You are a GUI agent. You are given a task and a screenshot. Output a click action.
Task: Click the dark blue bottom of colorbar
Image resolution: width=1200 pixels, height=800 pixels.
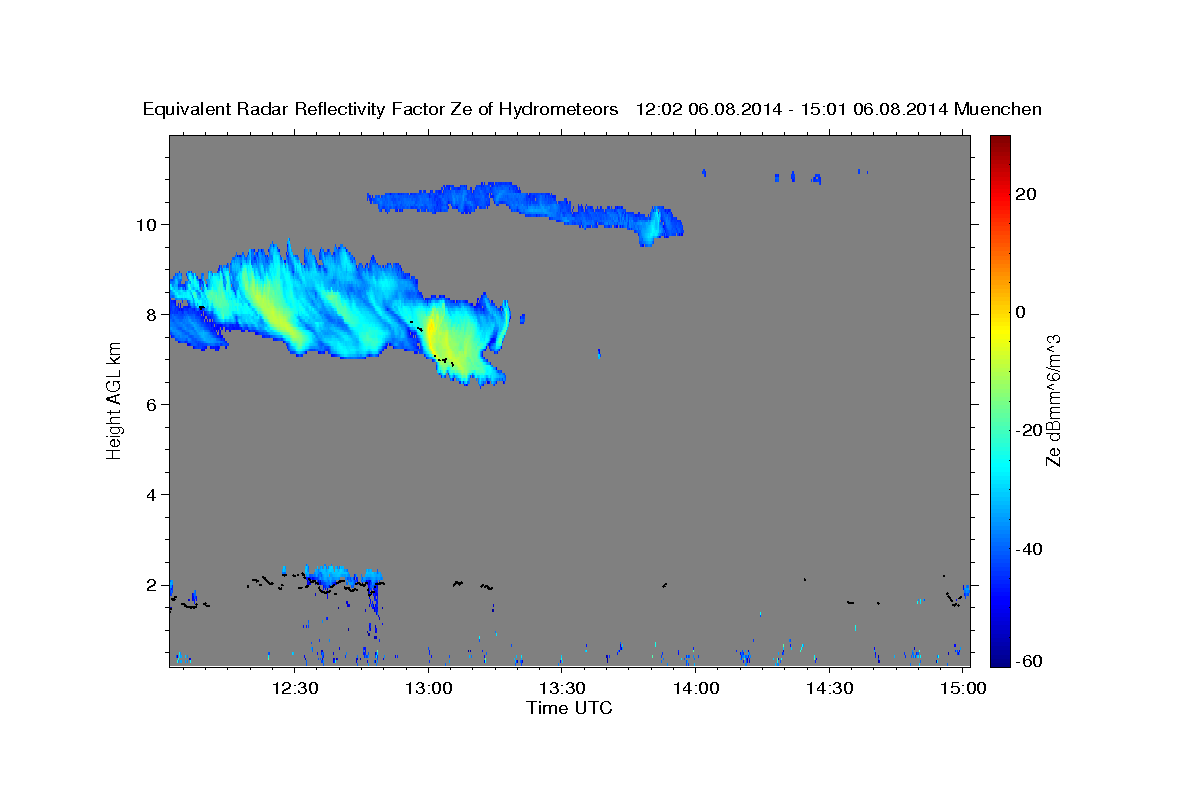point(999,650)
